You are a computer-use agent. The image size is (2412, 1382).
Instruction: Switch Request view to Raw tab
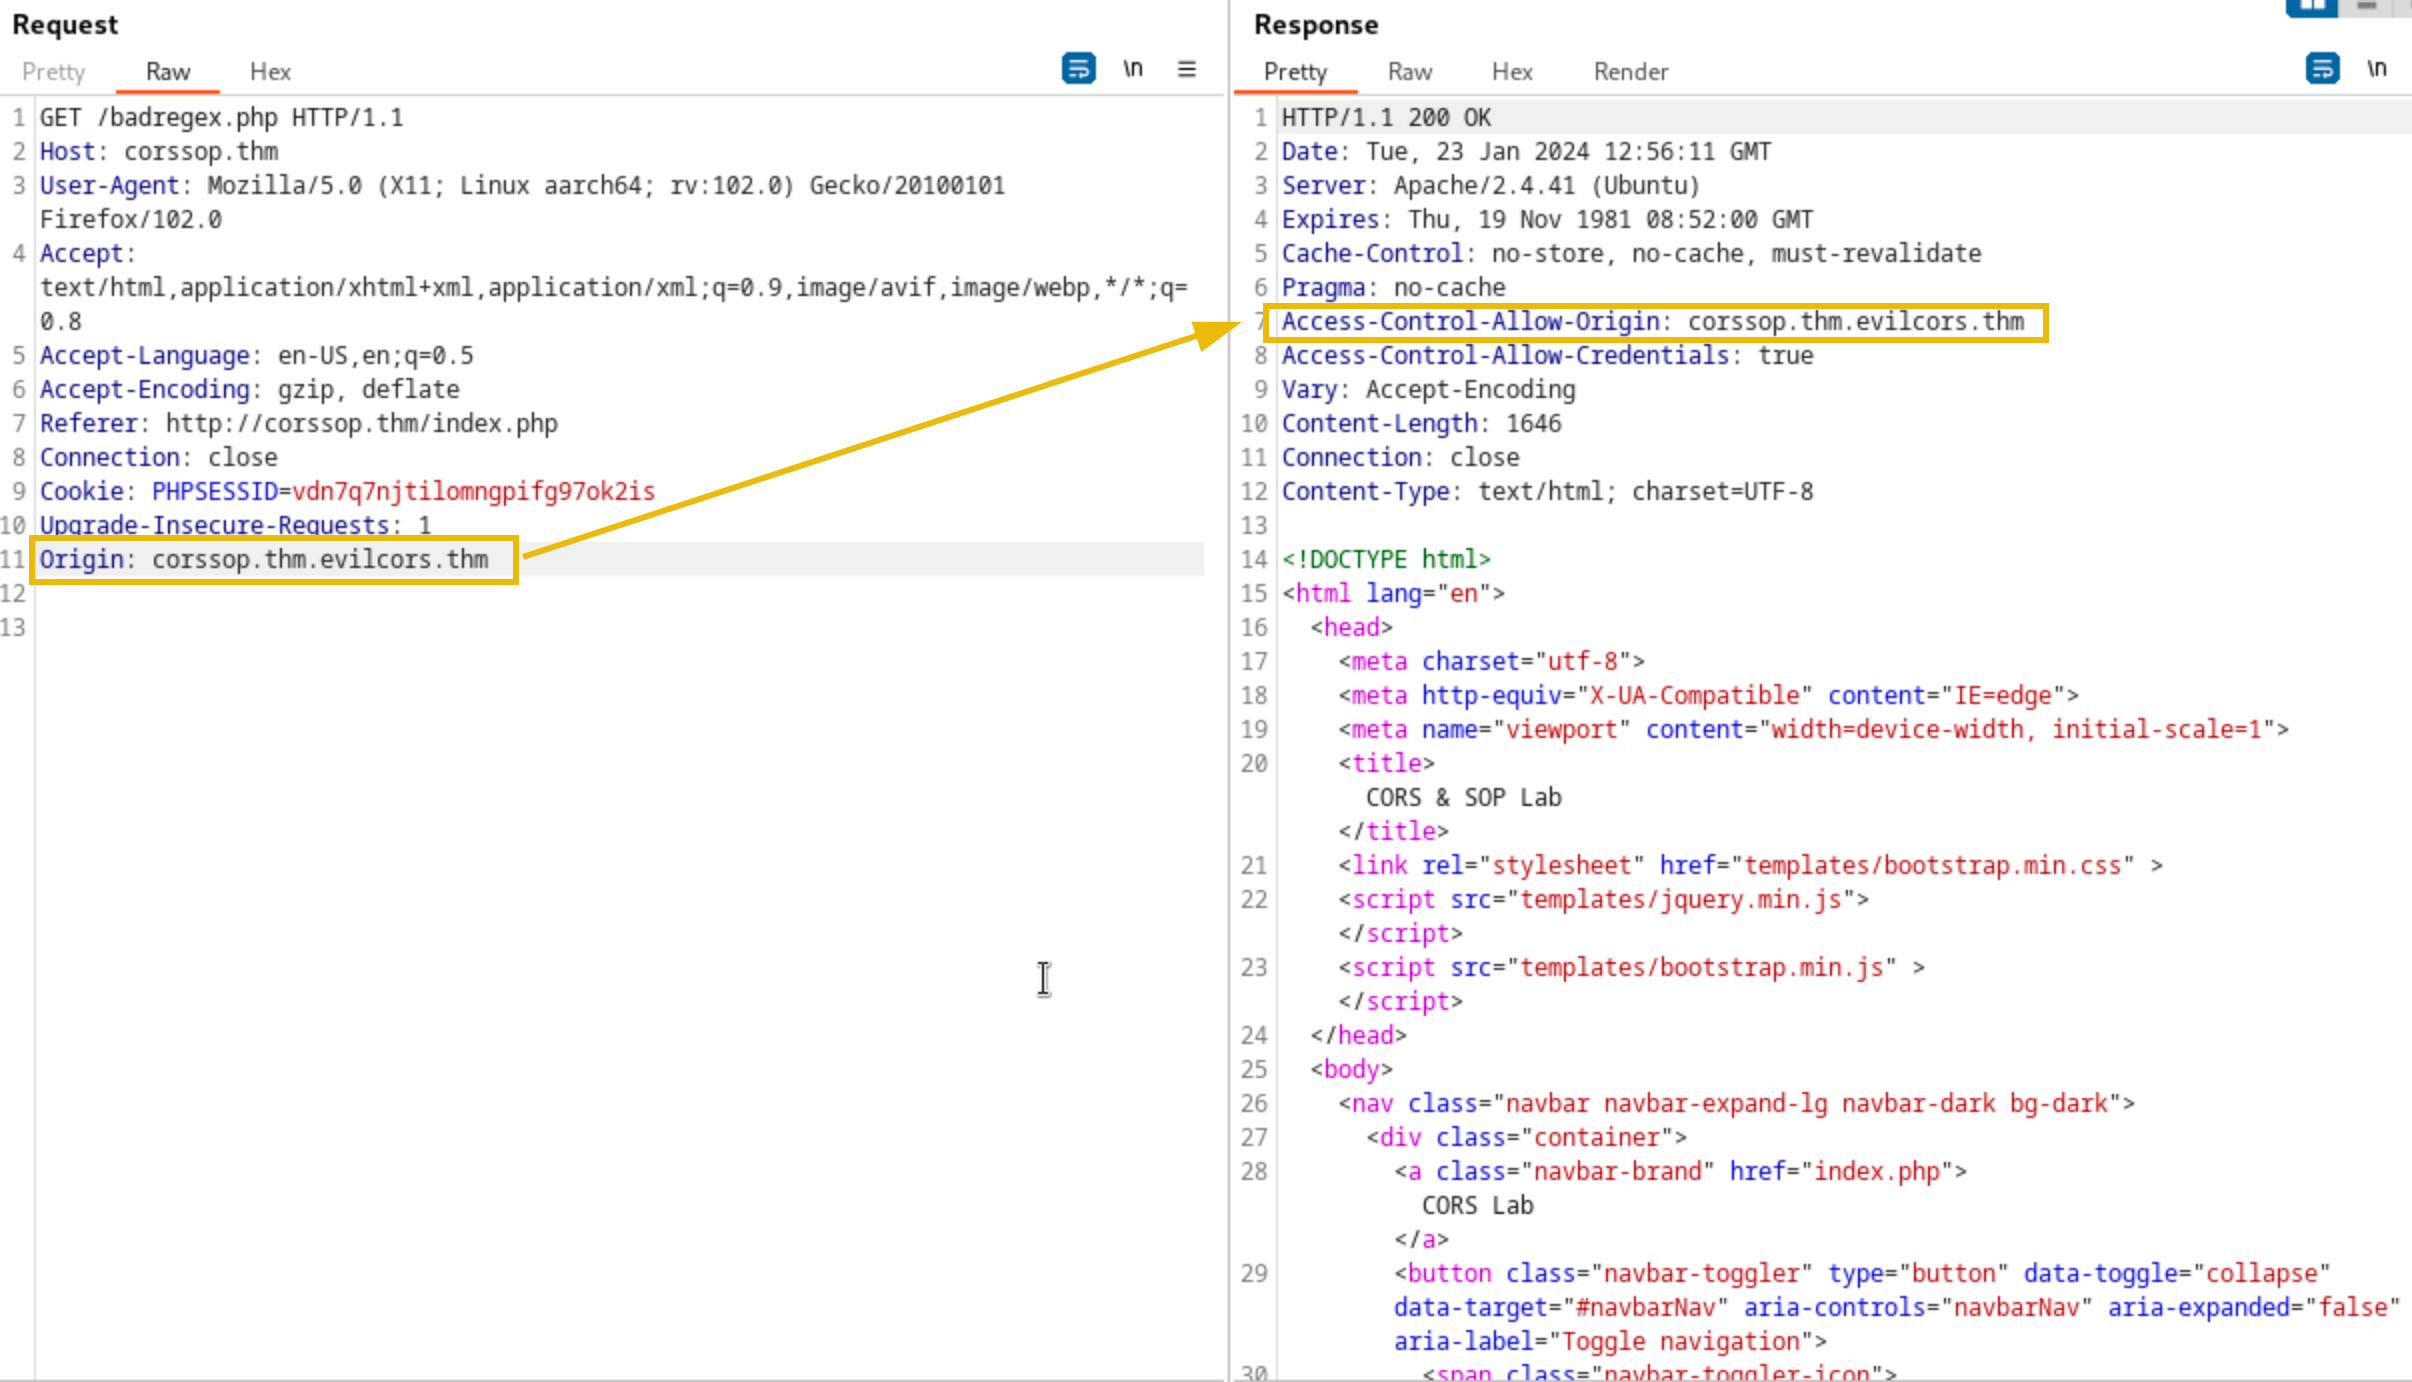(x=167, y=72)
